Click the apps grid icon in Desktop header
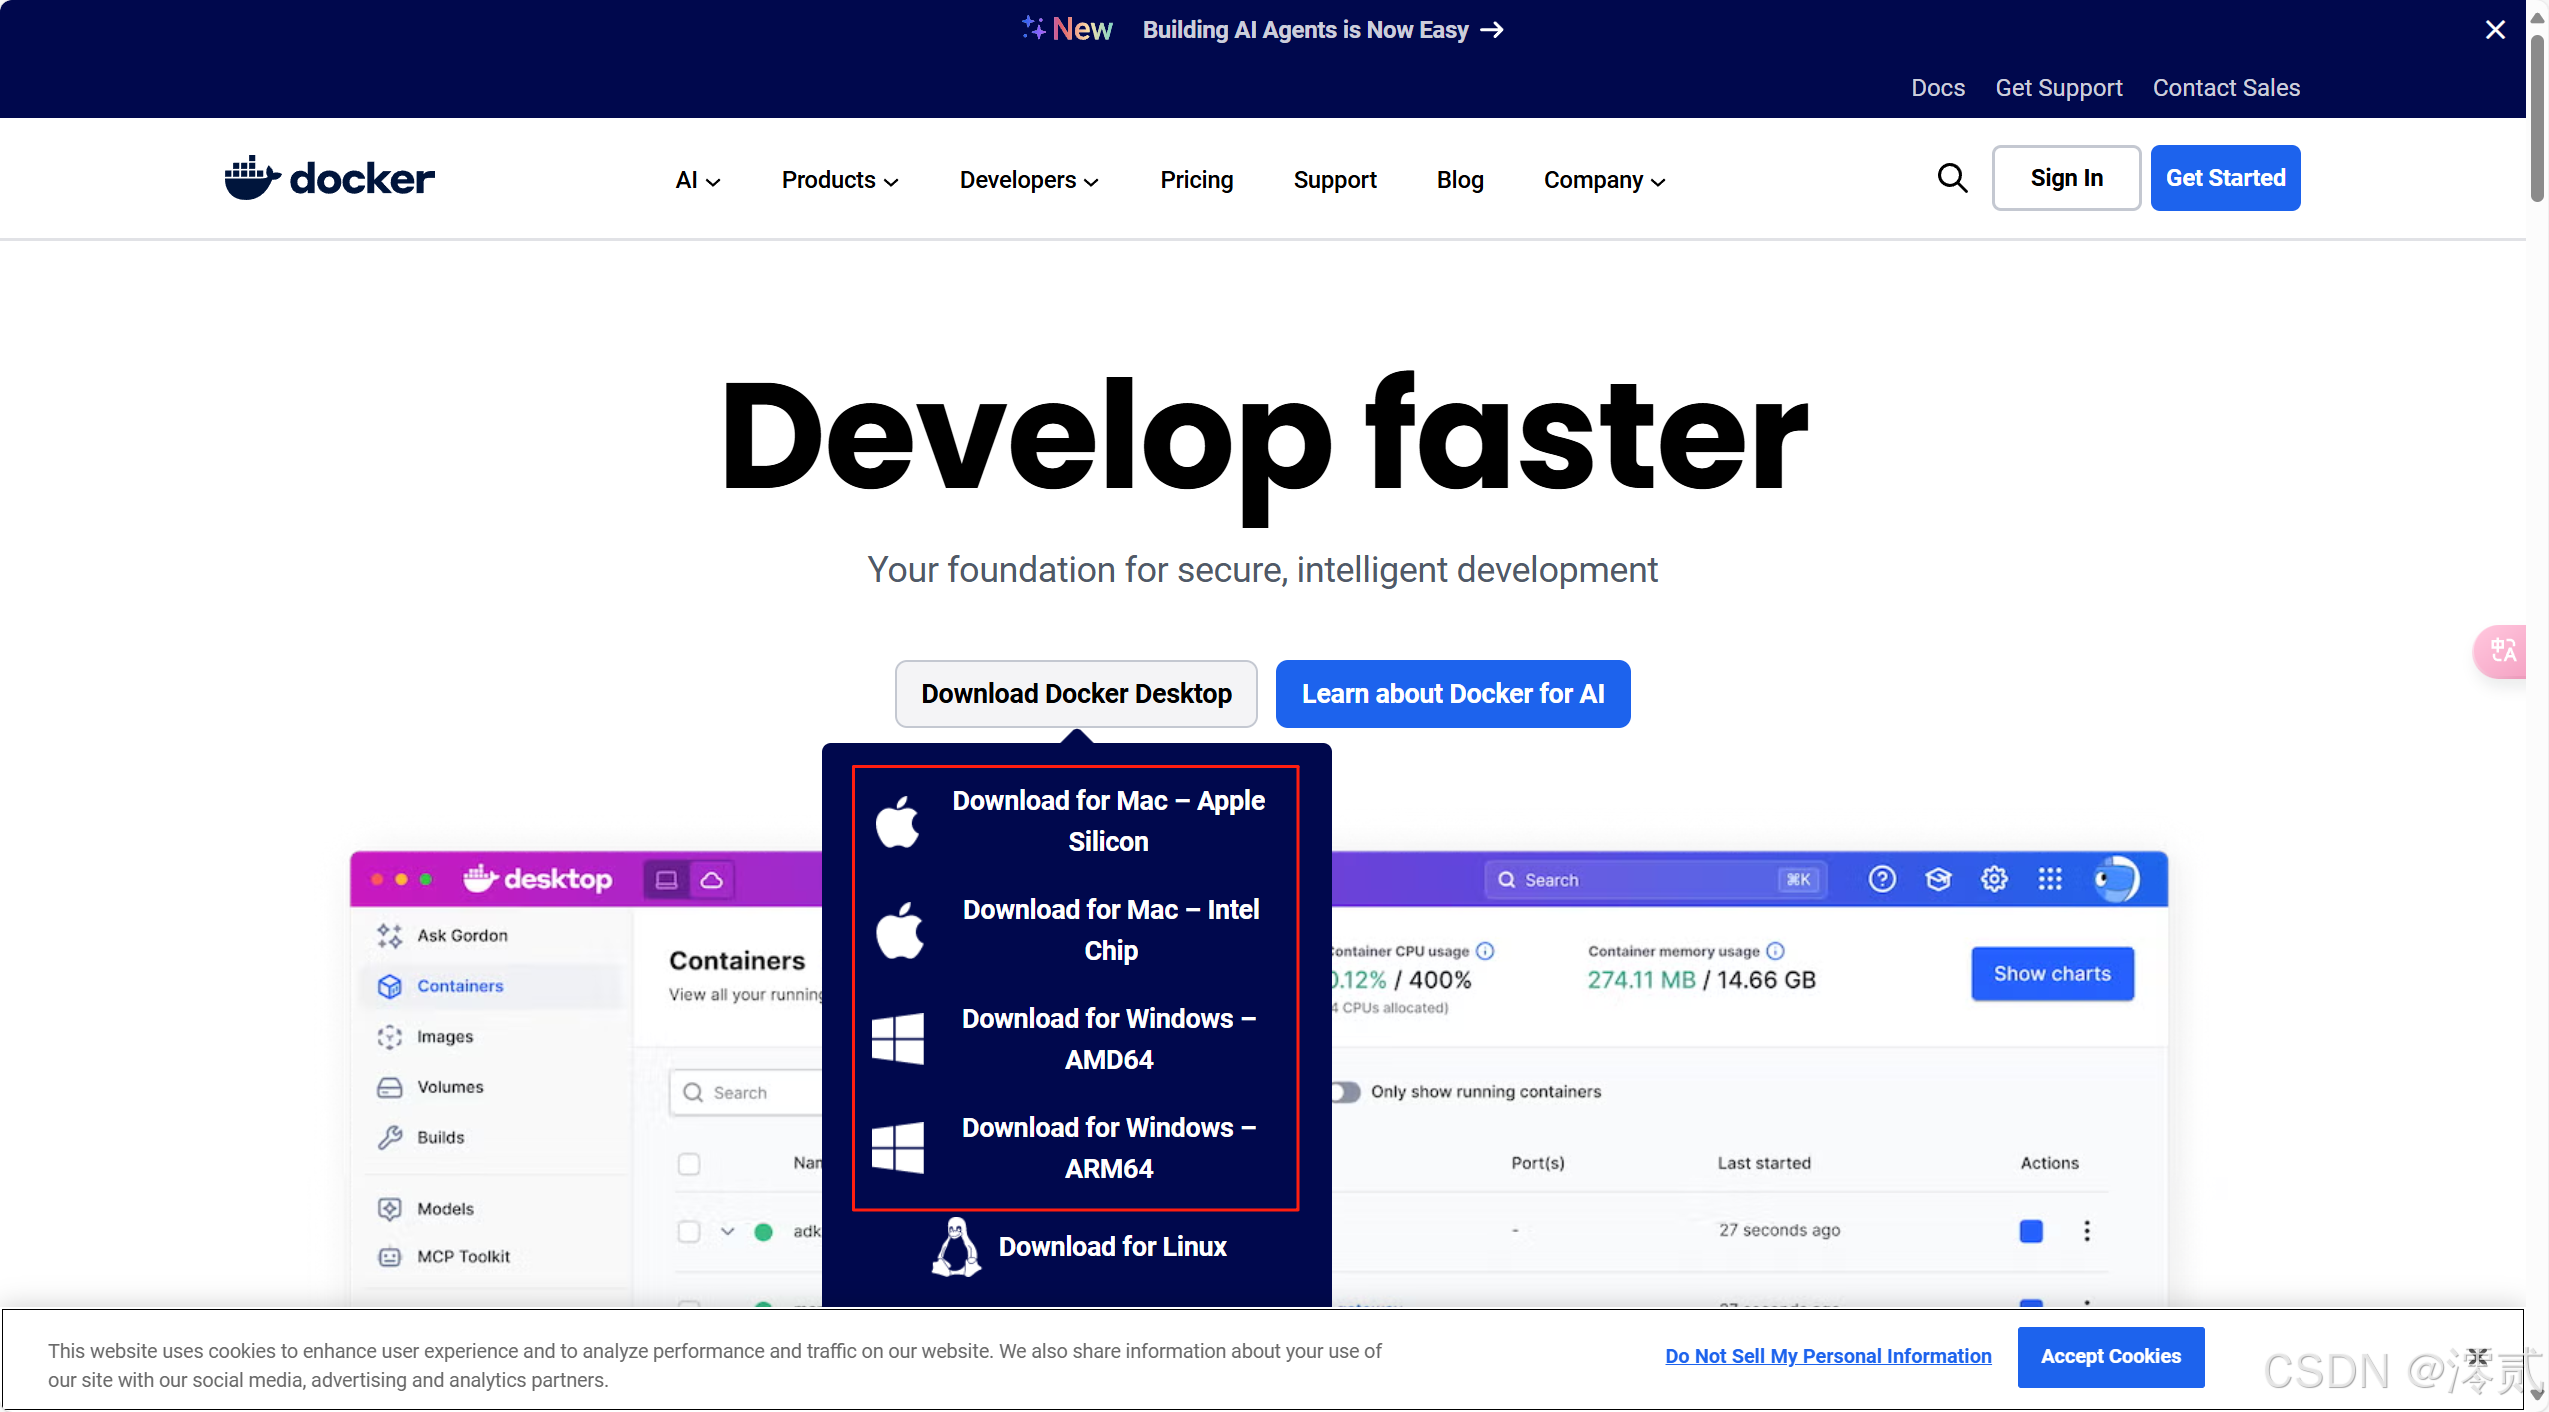Image resolution: width=2549 pixels, height=1412 pixels. pos(2050,879)
